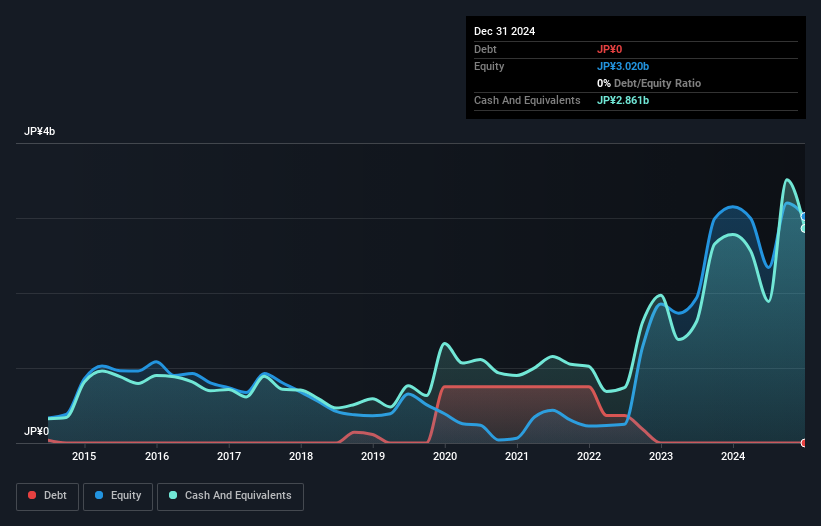Select the teal Cash endpoint marker on chart
Image resolution: width=821 pixels, height=526 pixels.
(804, 228)
